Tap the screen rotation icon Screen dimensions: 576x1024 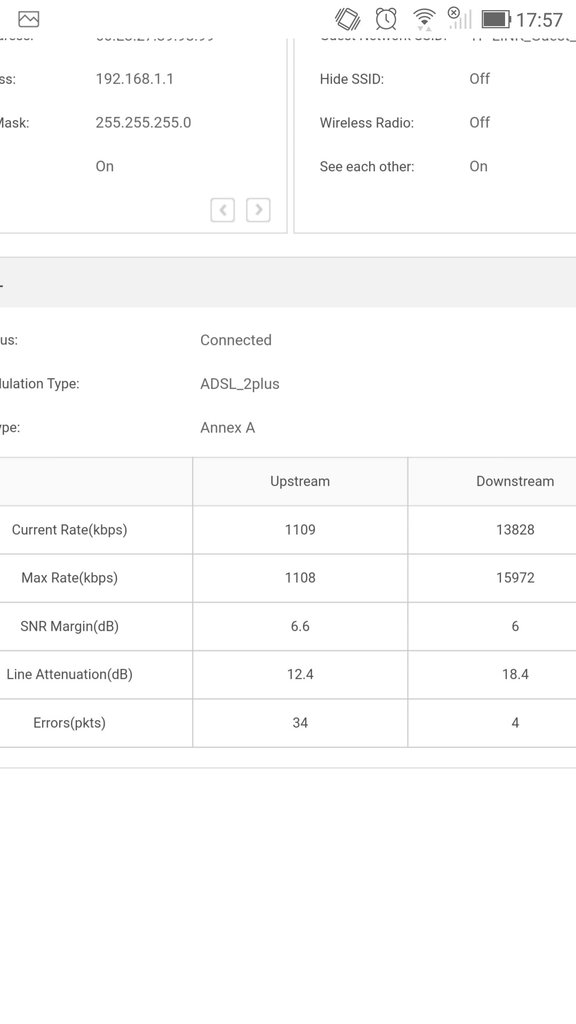(x=347, y=19)
